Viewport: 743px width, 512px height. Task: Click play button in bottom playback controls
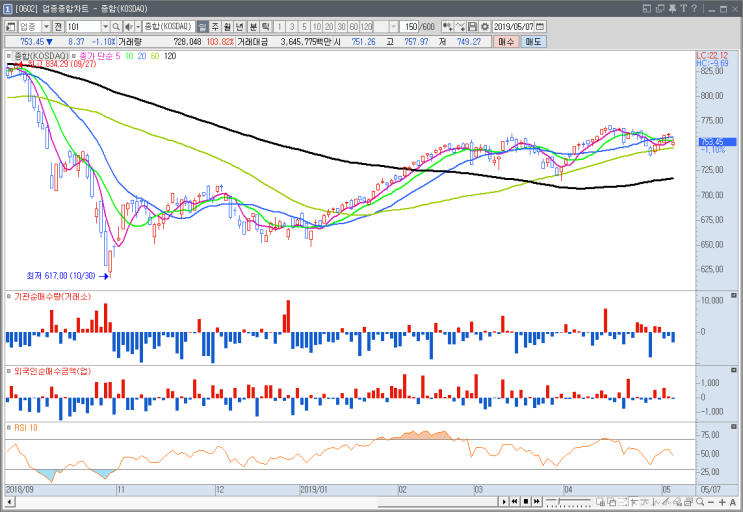point(504,501)
